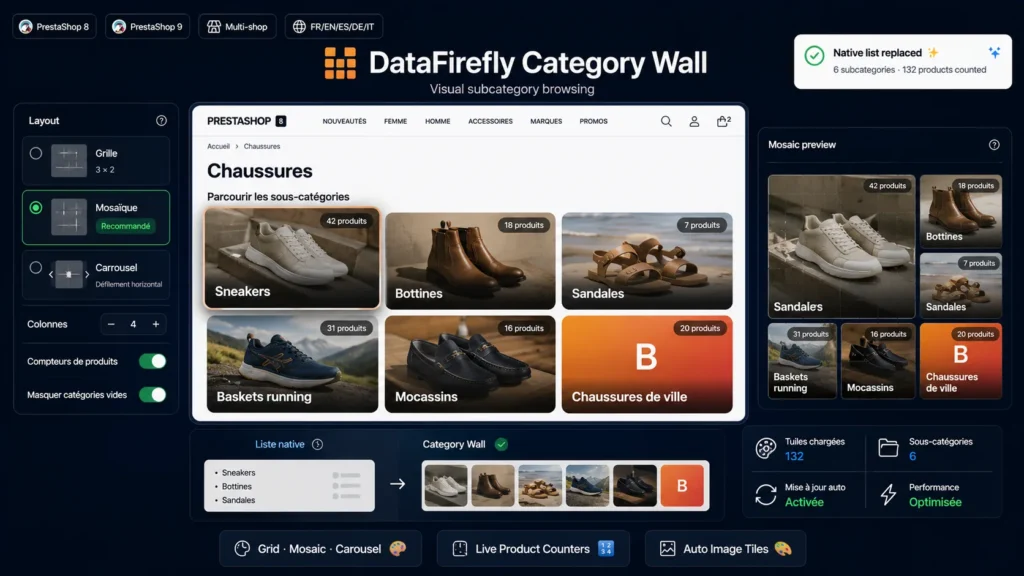Open the Sneakers category tile
The width and height of the screenshot is (1024, 576).
[x=292, y=258]
